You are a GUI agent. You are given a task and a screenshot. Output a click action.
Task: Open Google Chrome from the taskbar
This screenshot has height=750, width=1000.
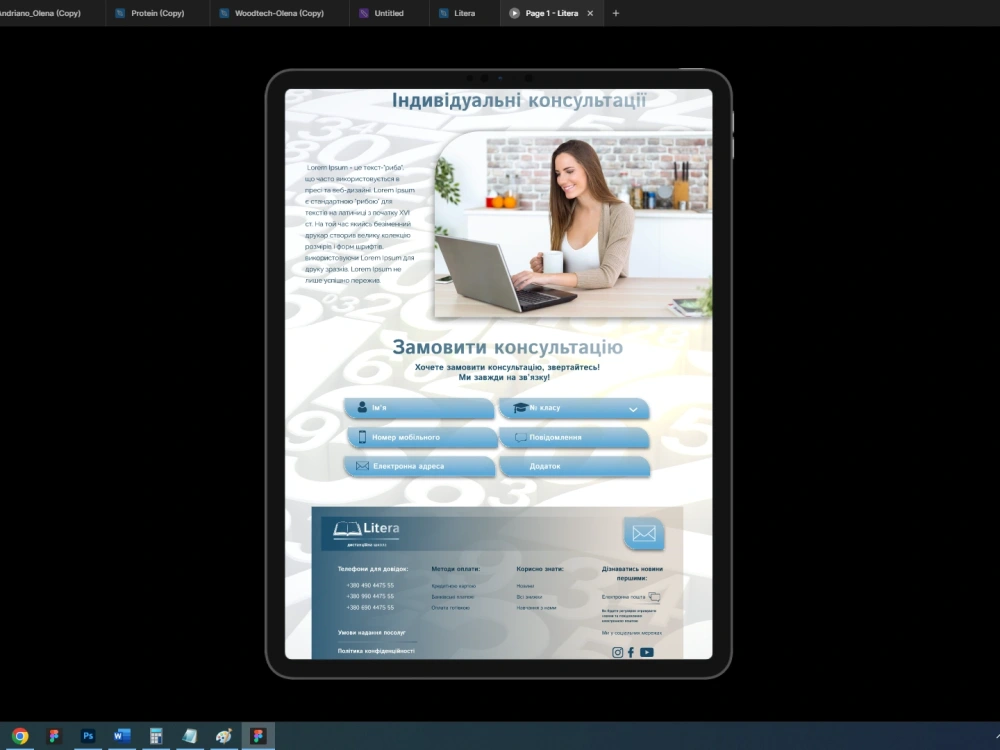(20, 736)
